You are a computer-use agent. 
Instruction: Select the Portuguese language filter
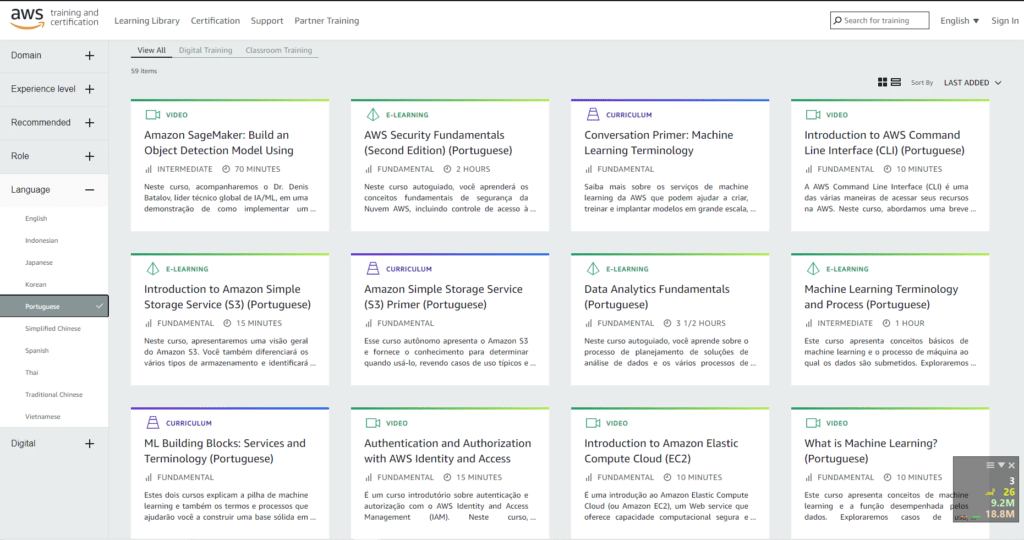coord(43,306)
